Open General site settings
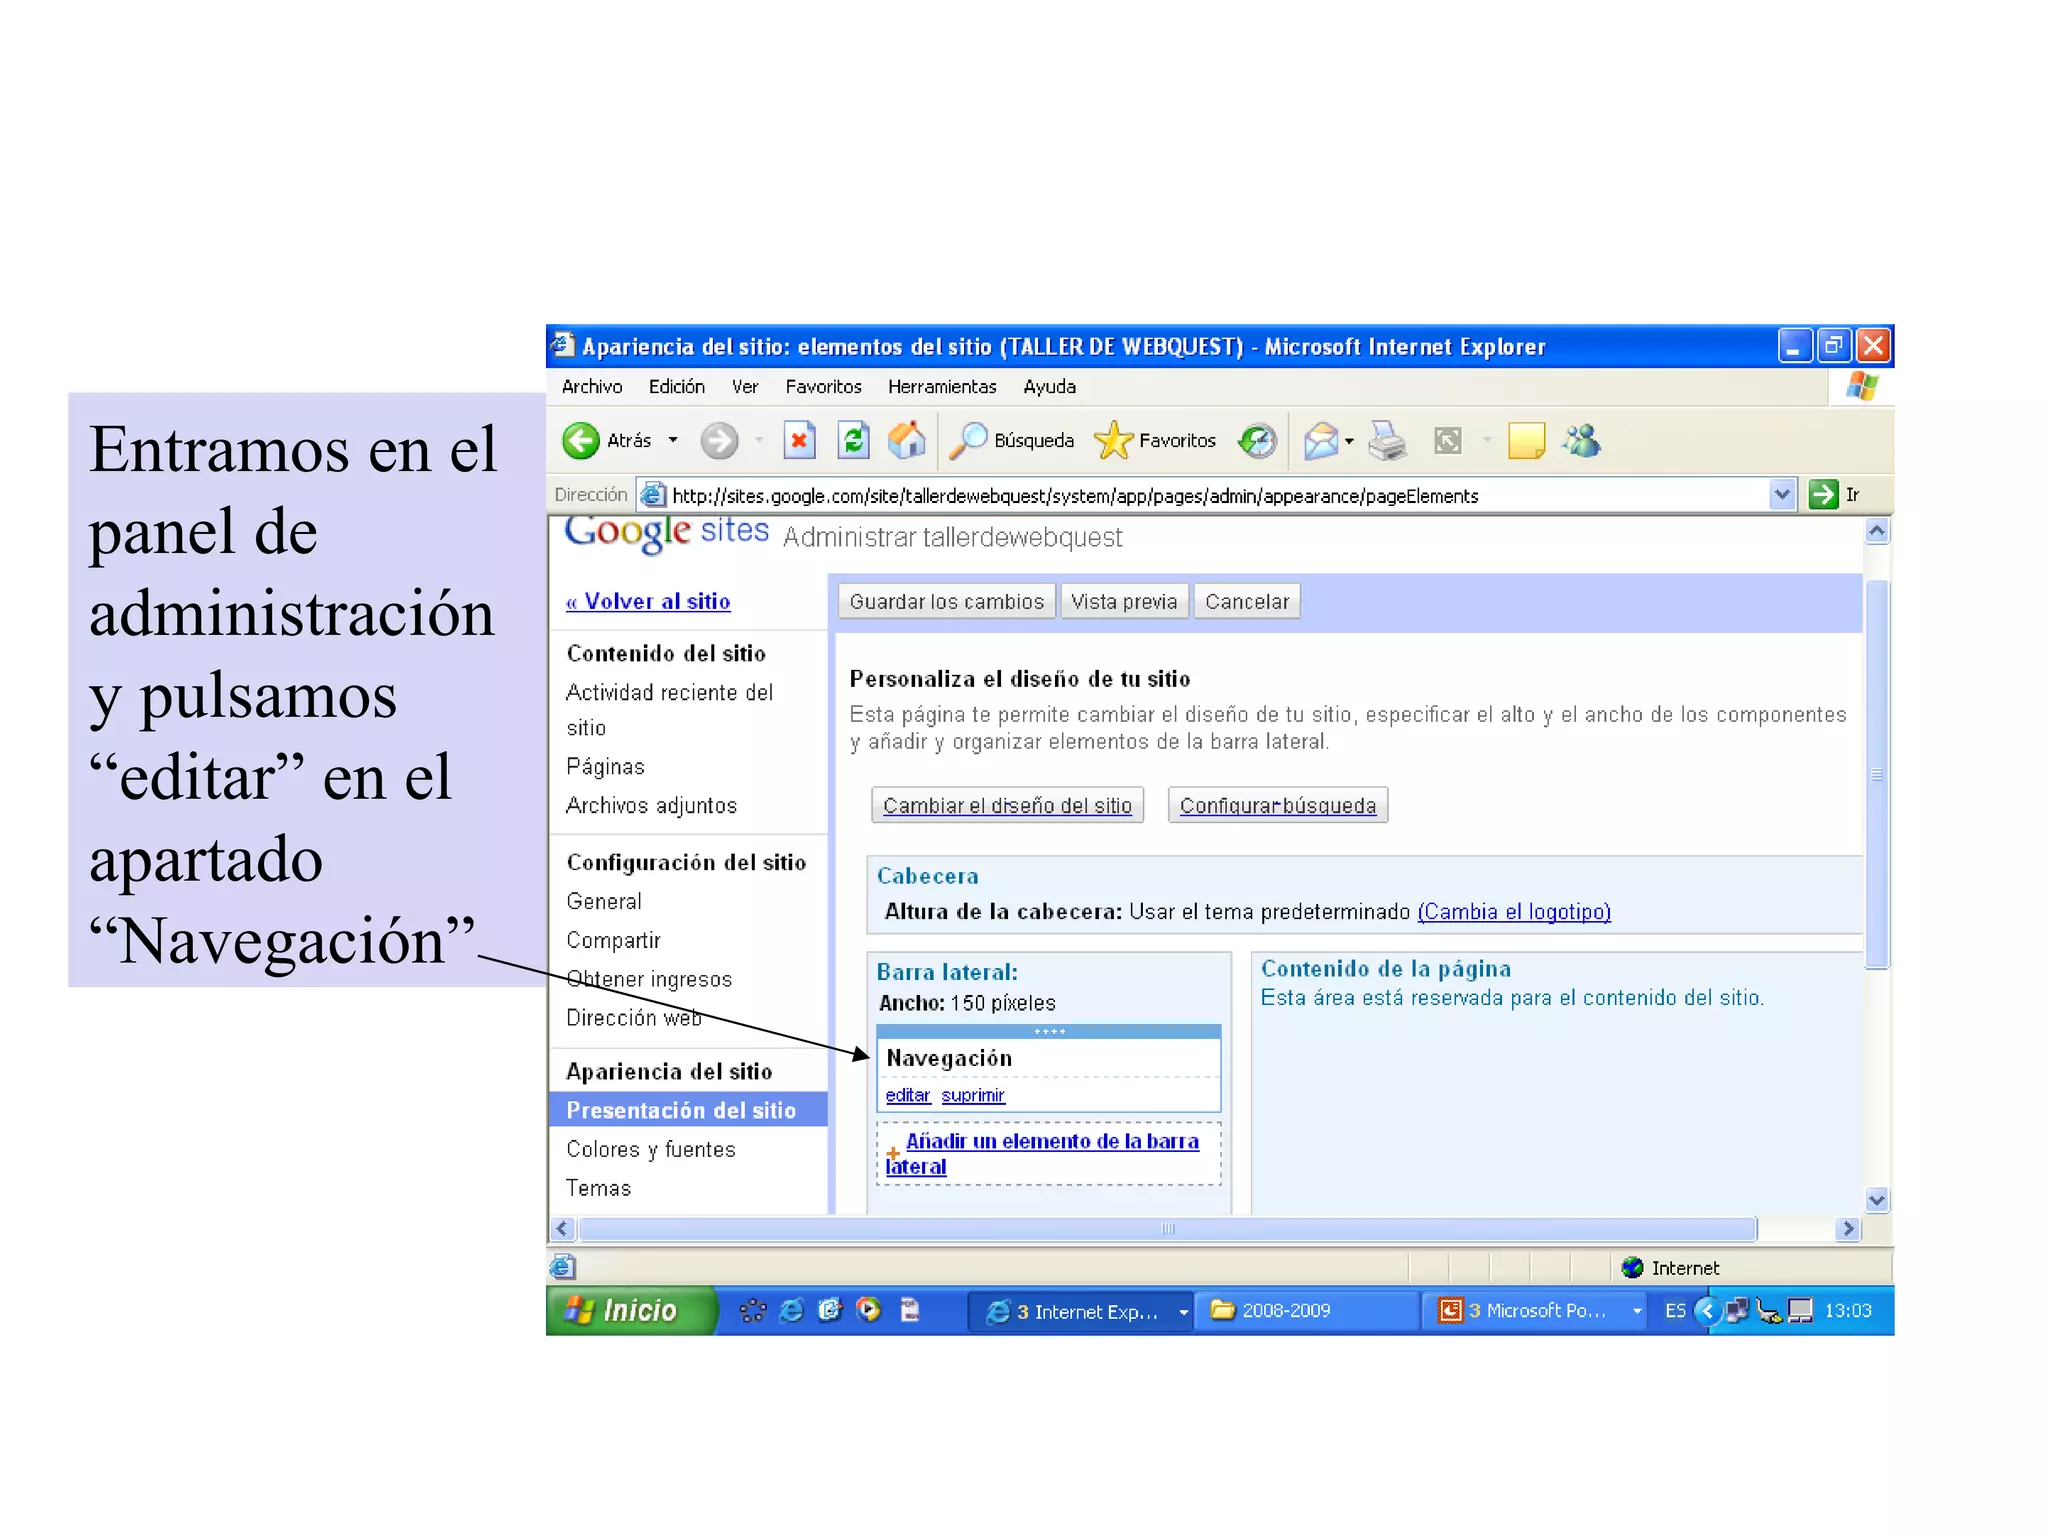The width and height of the screenshot is (2048, 1536). point(604,902)
